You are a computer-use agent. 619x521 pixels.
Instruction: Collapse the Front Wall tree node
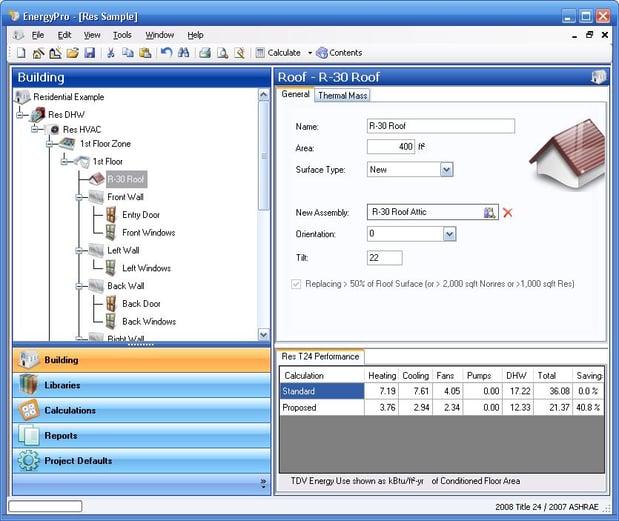point(78,197)
